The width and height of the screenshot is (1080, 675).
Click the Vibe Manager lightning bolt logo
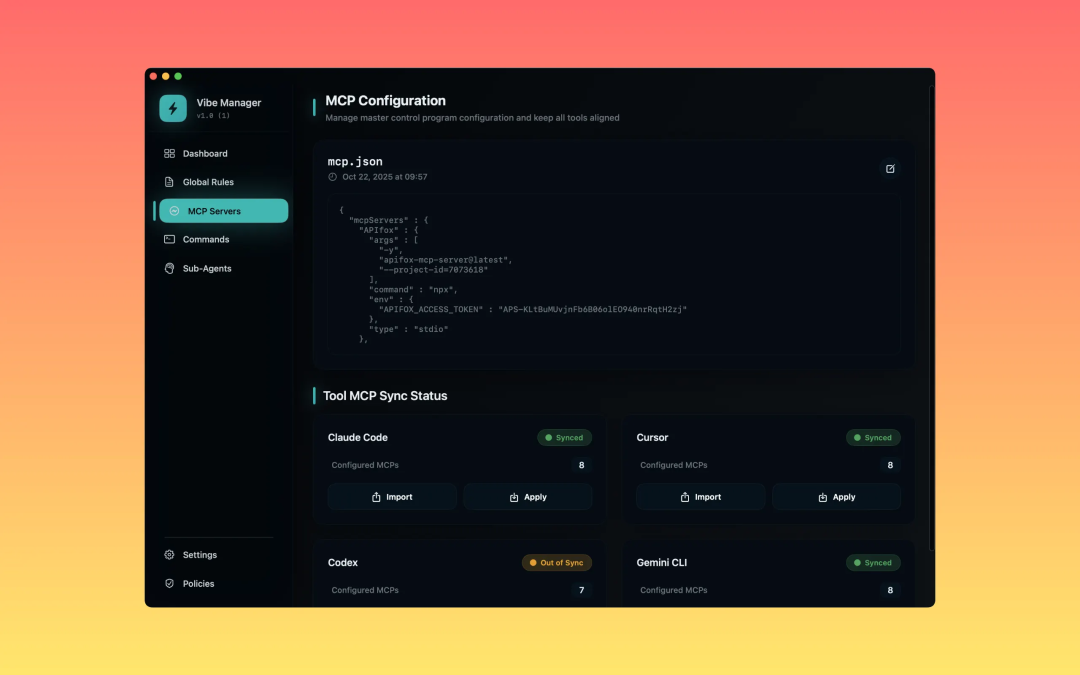[x=173, y=108]
